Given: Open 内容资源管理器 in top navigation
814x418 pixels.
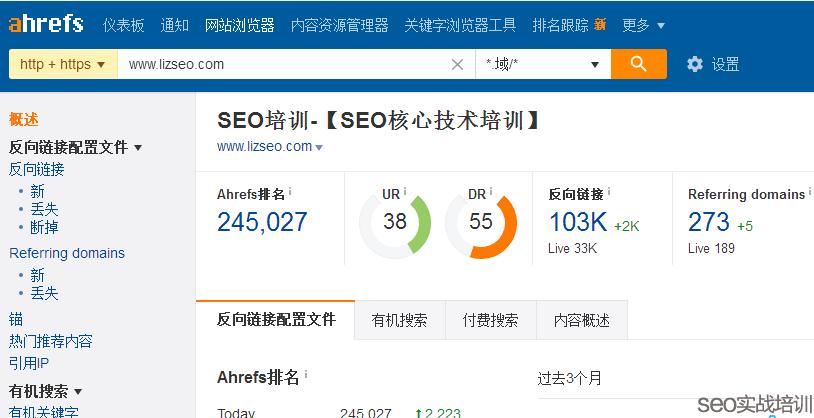Looking at the screenshot, I should tap(340, 25).
